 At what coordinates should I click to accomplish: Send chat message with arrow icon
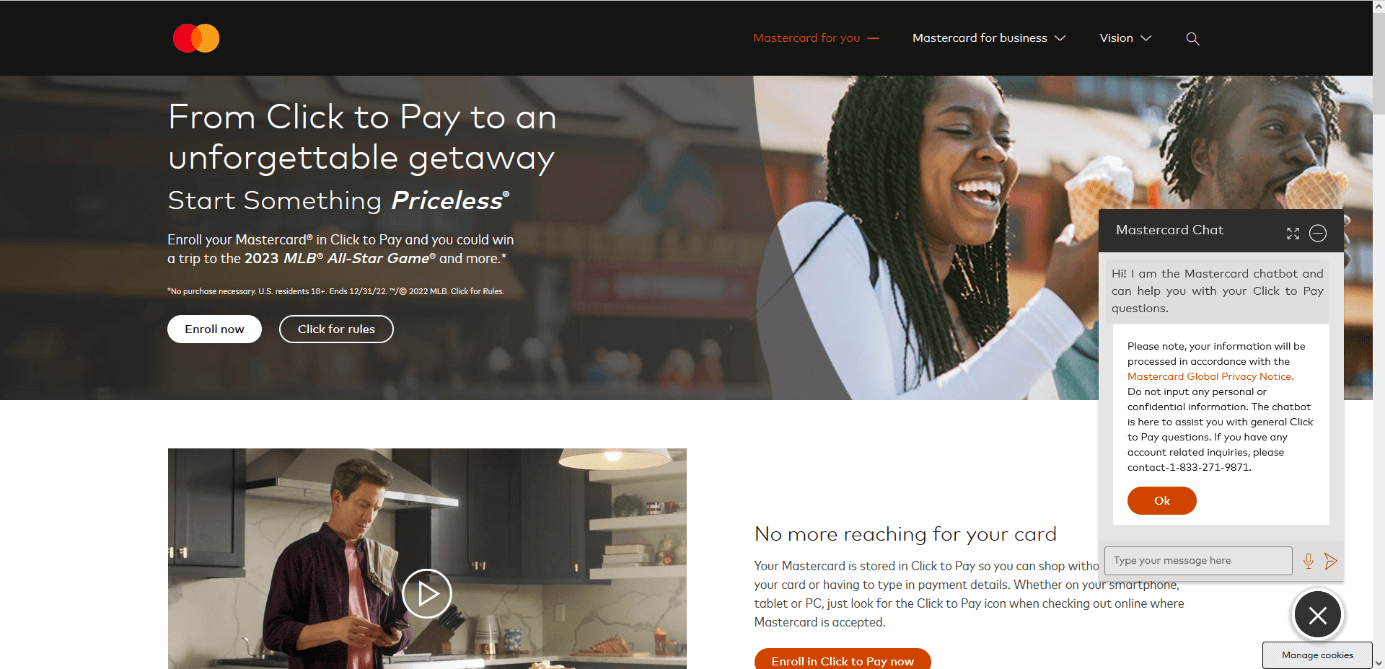[1331, 561]
